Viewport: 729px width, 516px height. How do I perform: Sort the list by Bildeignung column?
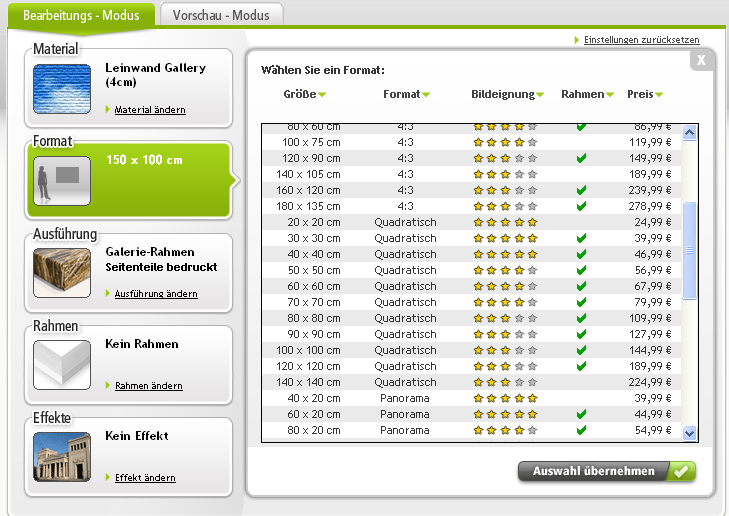pyautogui.click(x=507, y=94)
